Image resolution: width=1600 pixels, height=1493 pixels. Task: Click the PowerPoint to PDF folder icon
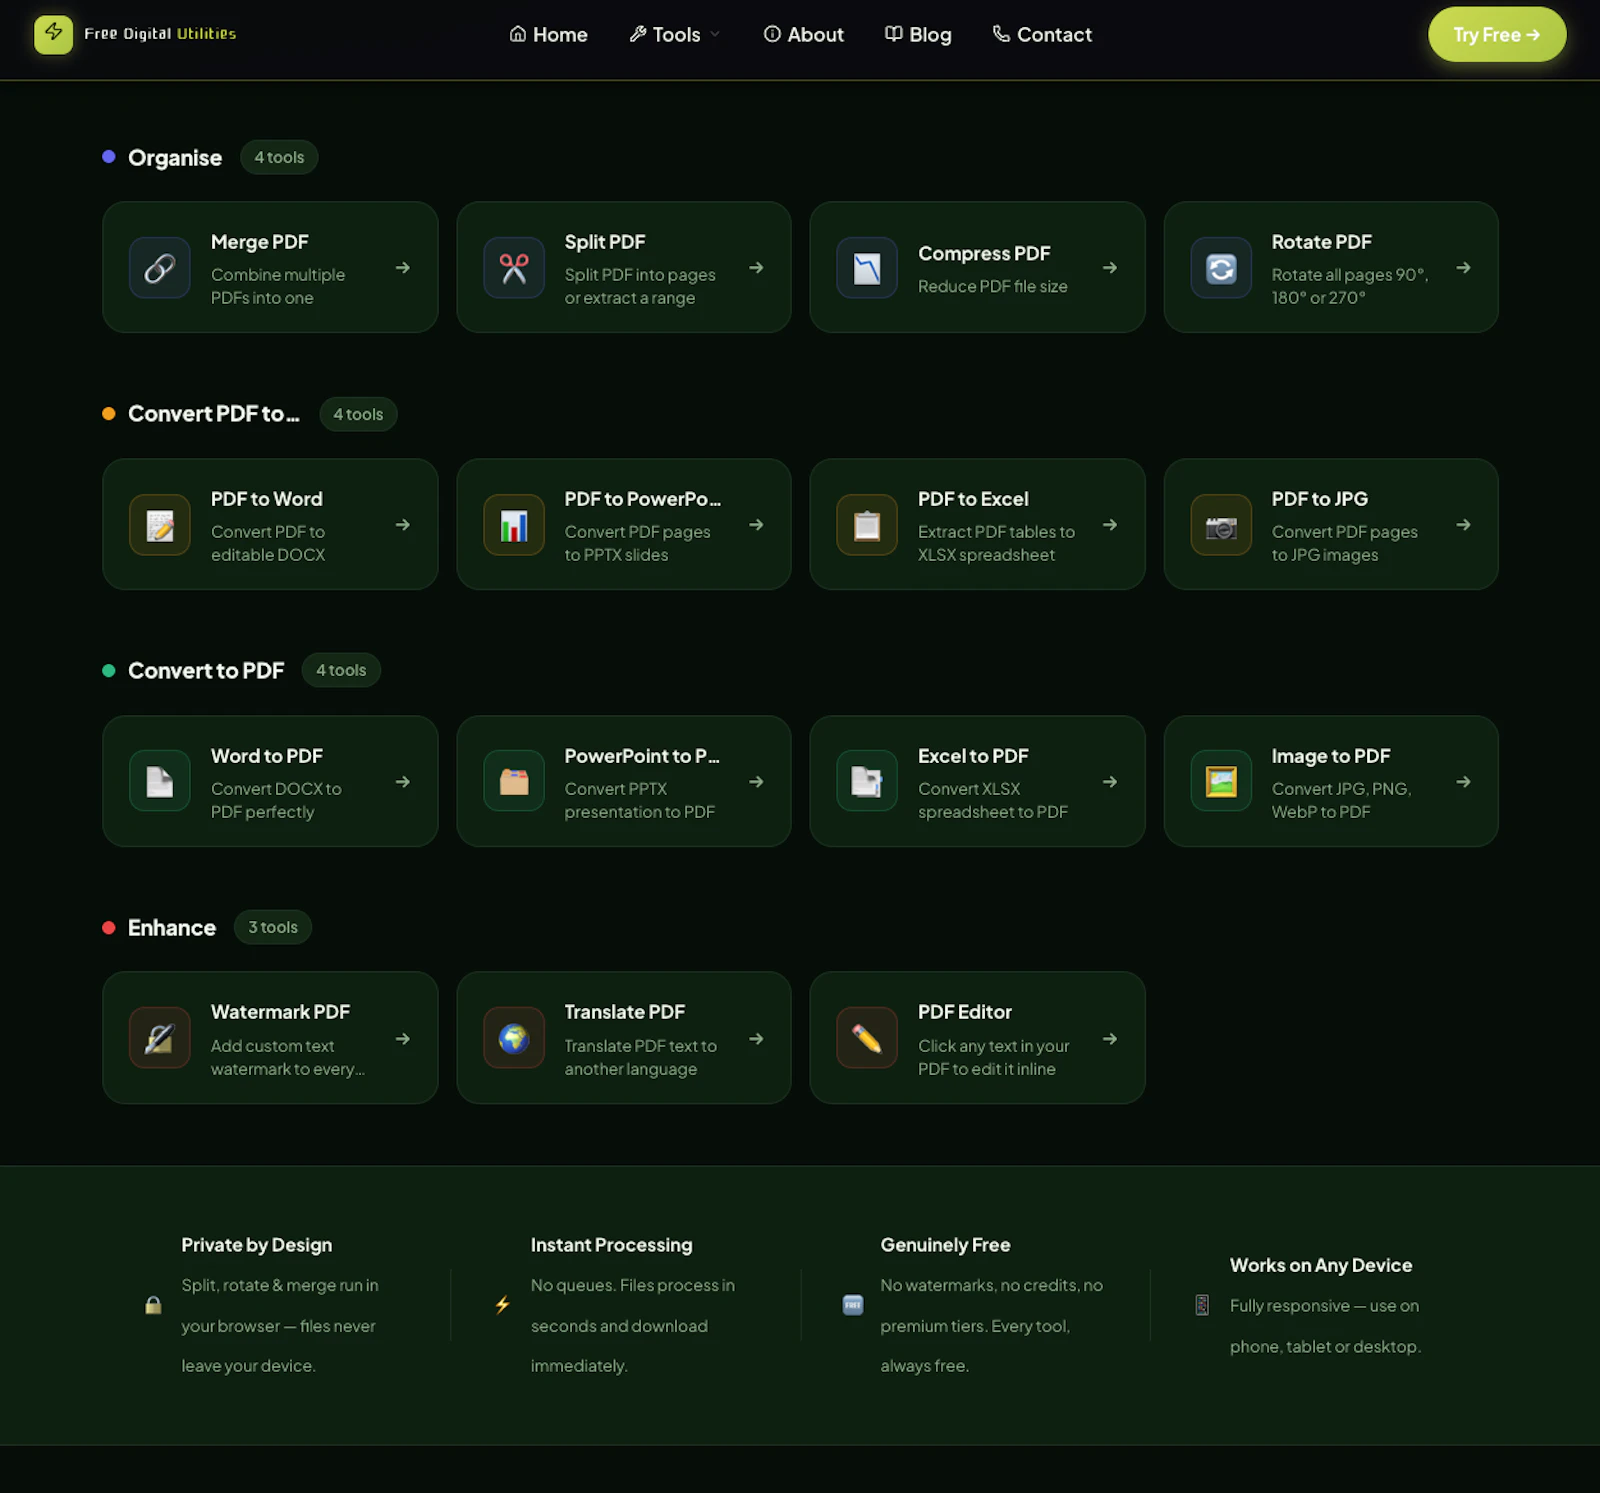pos(514,781)
